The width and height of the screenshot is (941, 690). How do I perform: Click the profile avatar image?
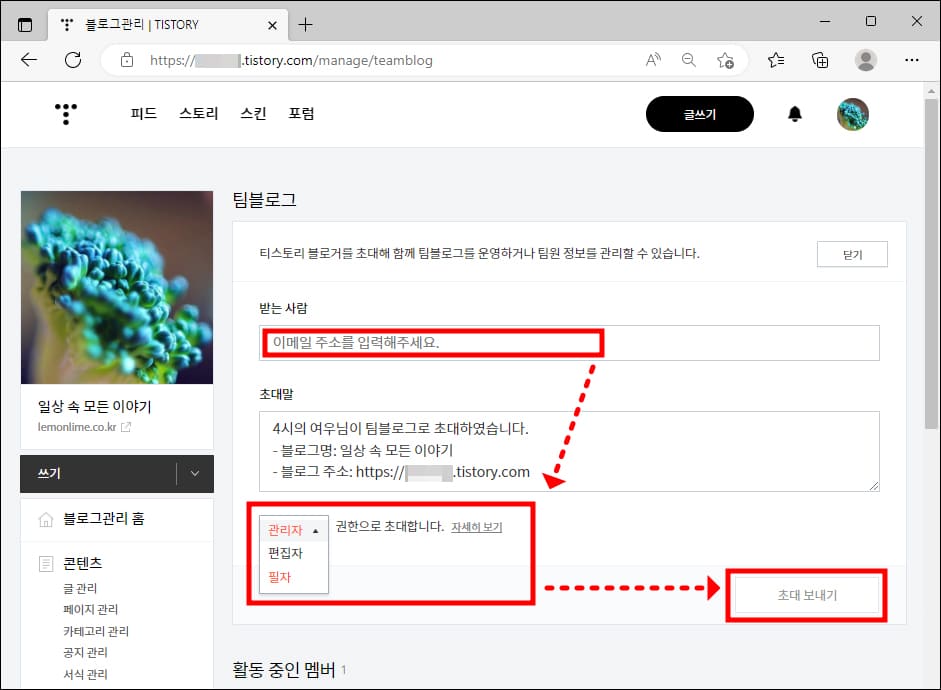[853, 113]
